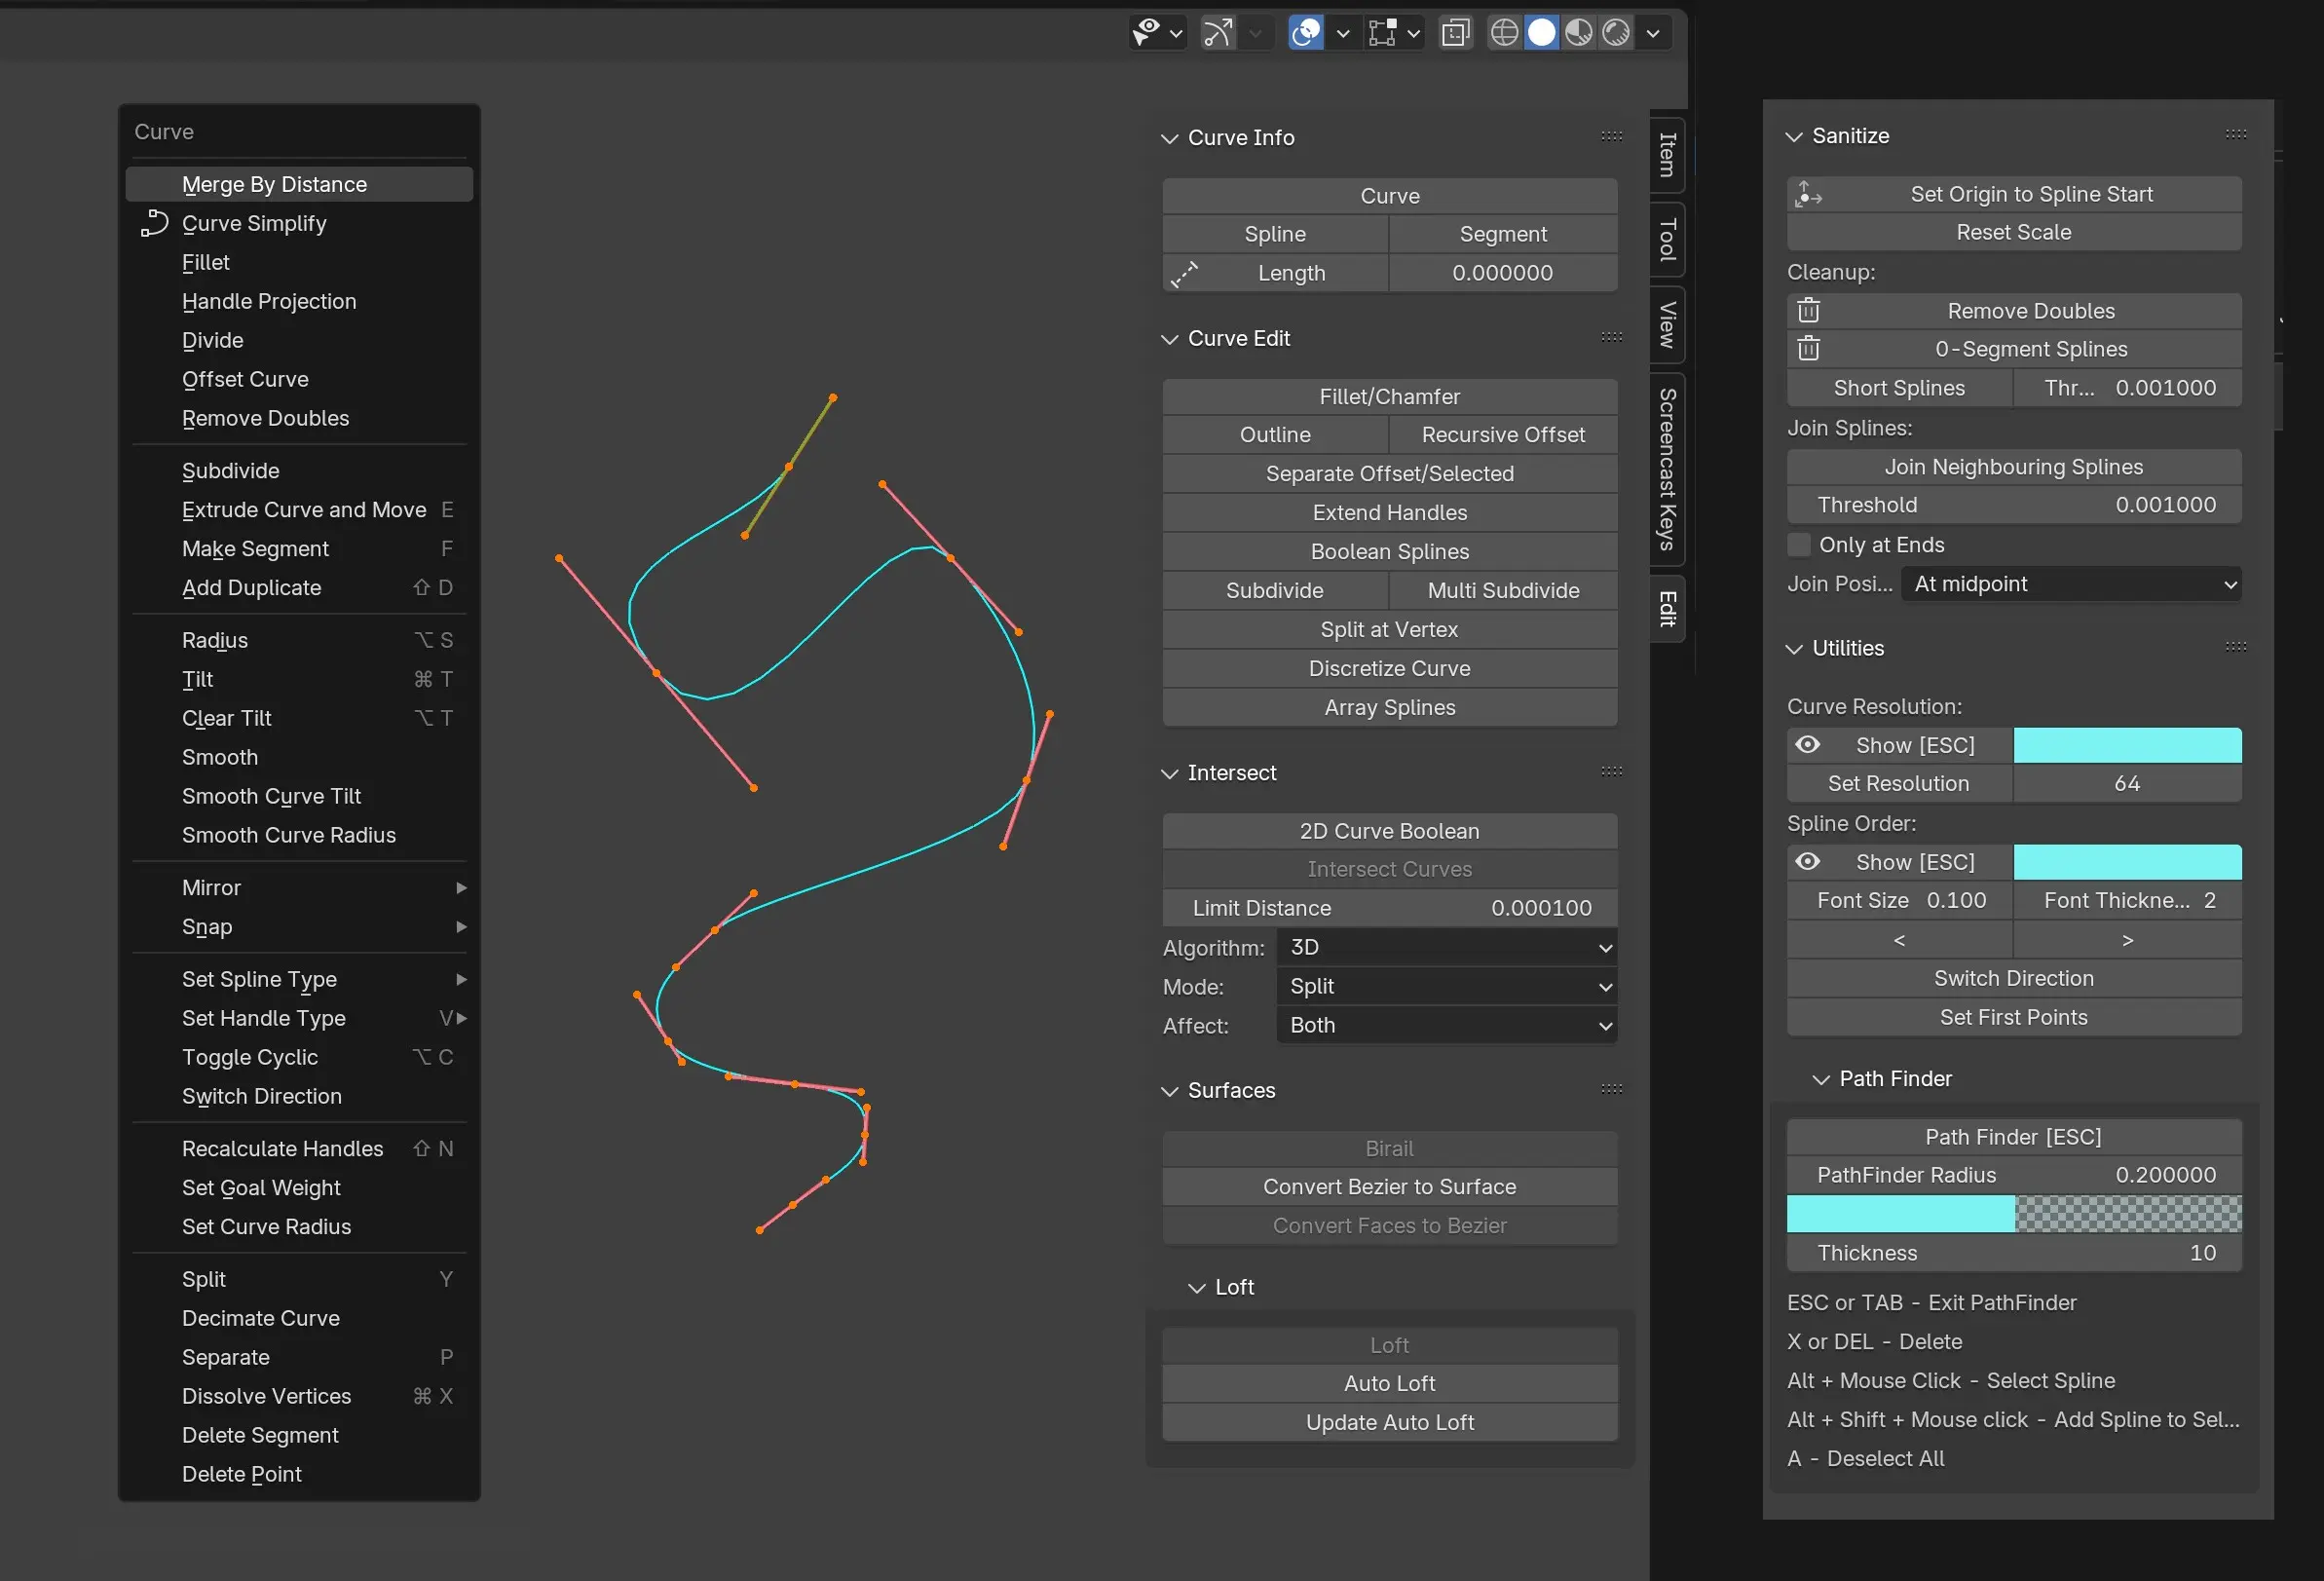2324x1581 pixels.
Task: Click the PathFinder Radius field
Action: [2013, 1175]
